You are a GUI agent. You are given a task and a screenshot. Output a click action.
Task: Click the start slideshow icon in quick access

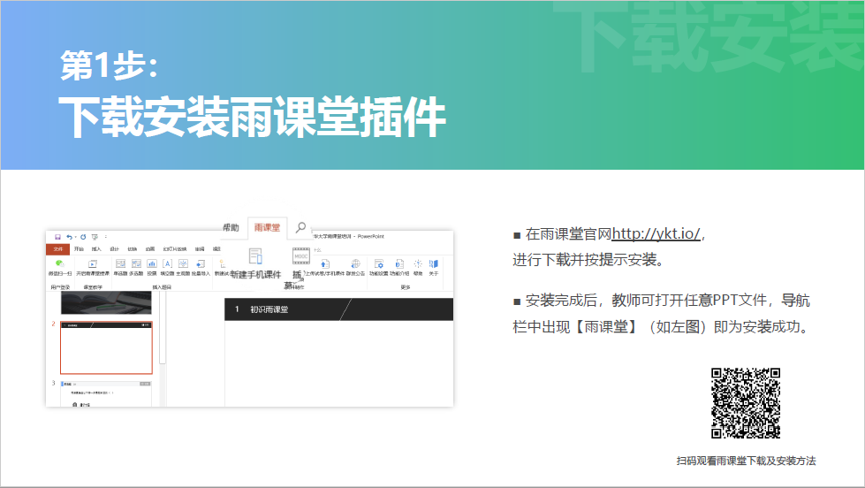tap(95, 237)
